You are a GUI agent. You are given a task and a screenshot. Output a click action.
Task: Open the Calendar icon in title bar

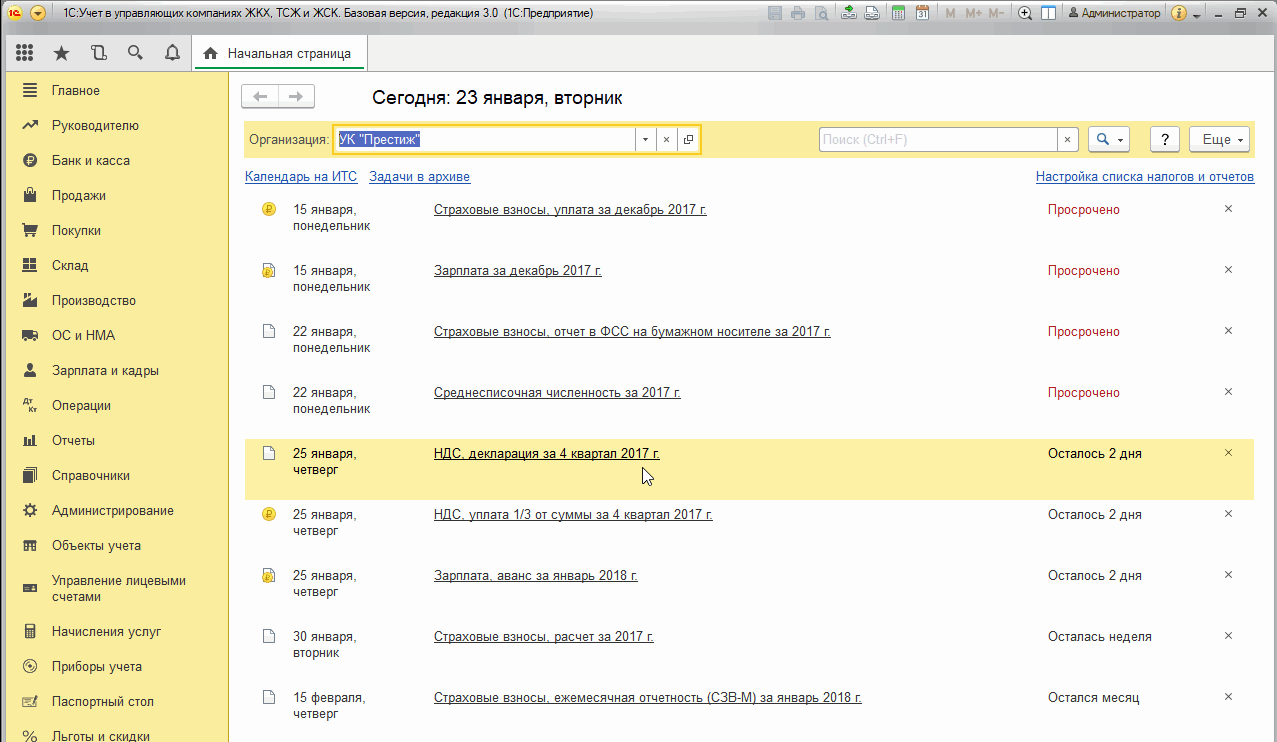(x=922, y=13)
